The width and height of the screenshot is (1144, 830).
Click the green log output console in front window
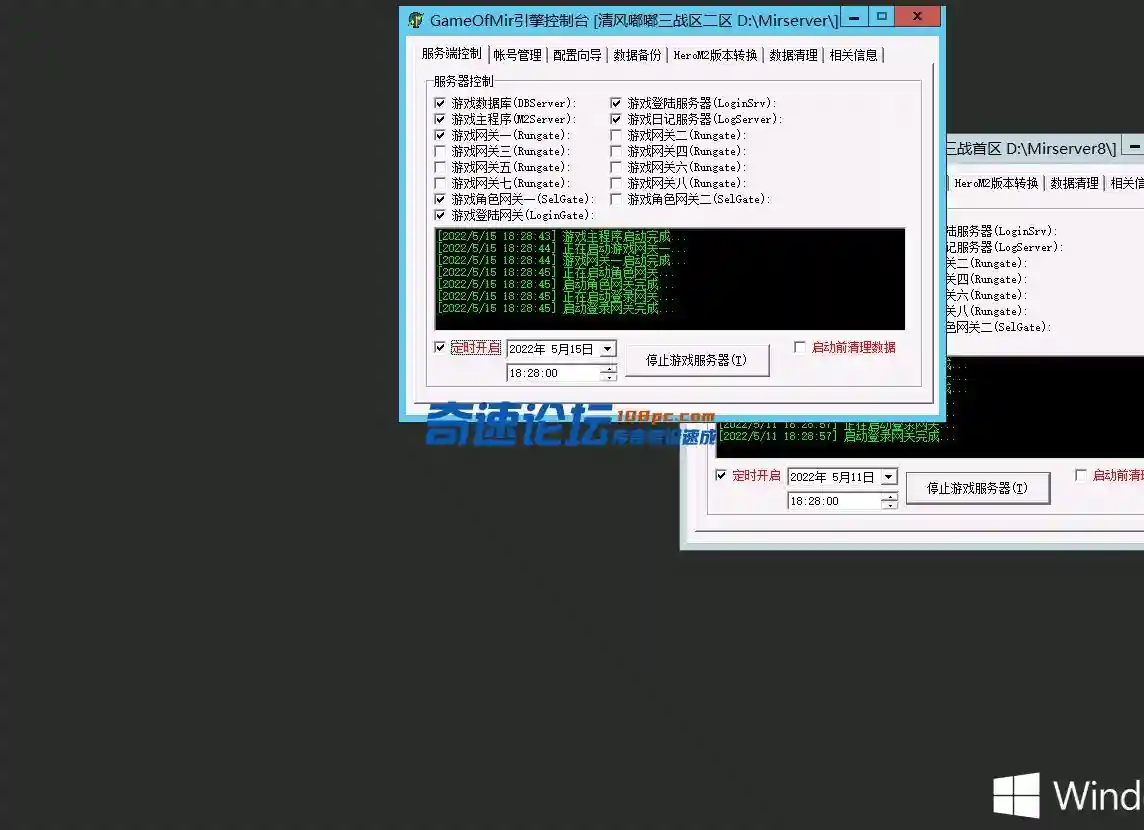pos(670,279)
